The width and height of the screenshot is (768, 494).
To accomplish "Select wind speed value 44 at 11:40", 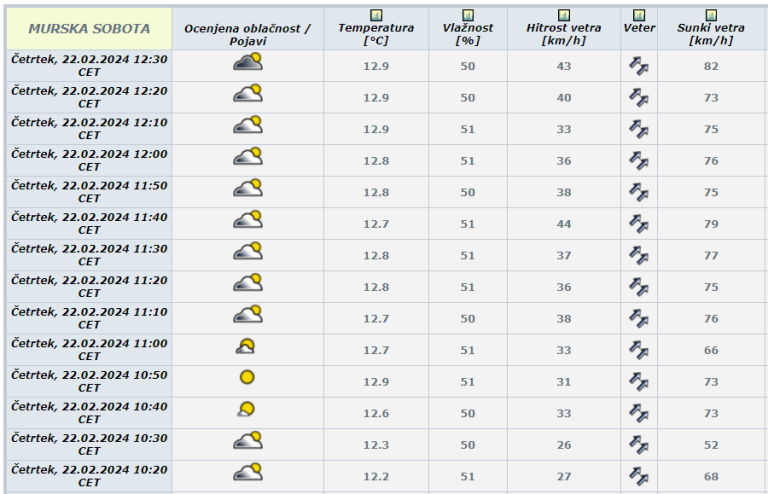I will point(563,224).
